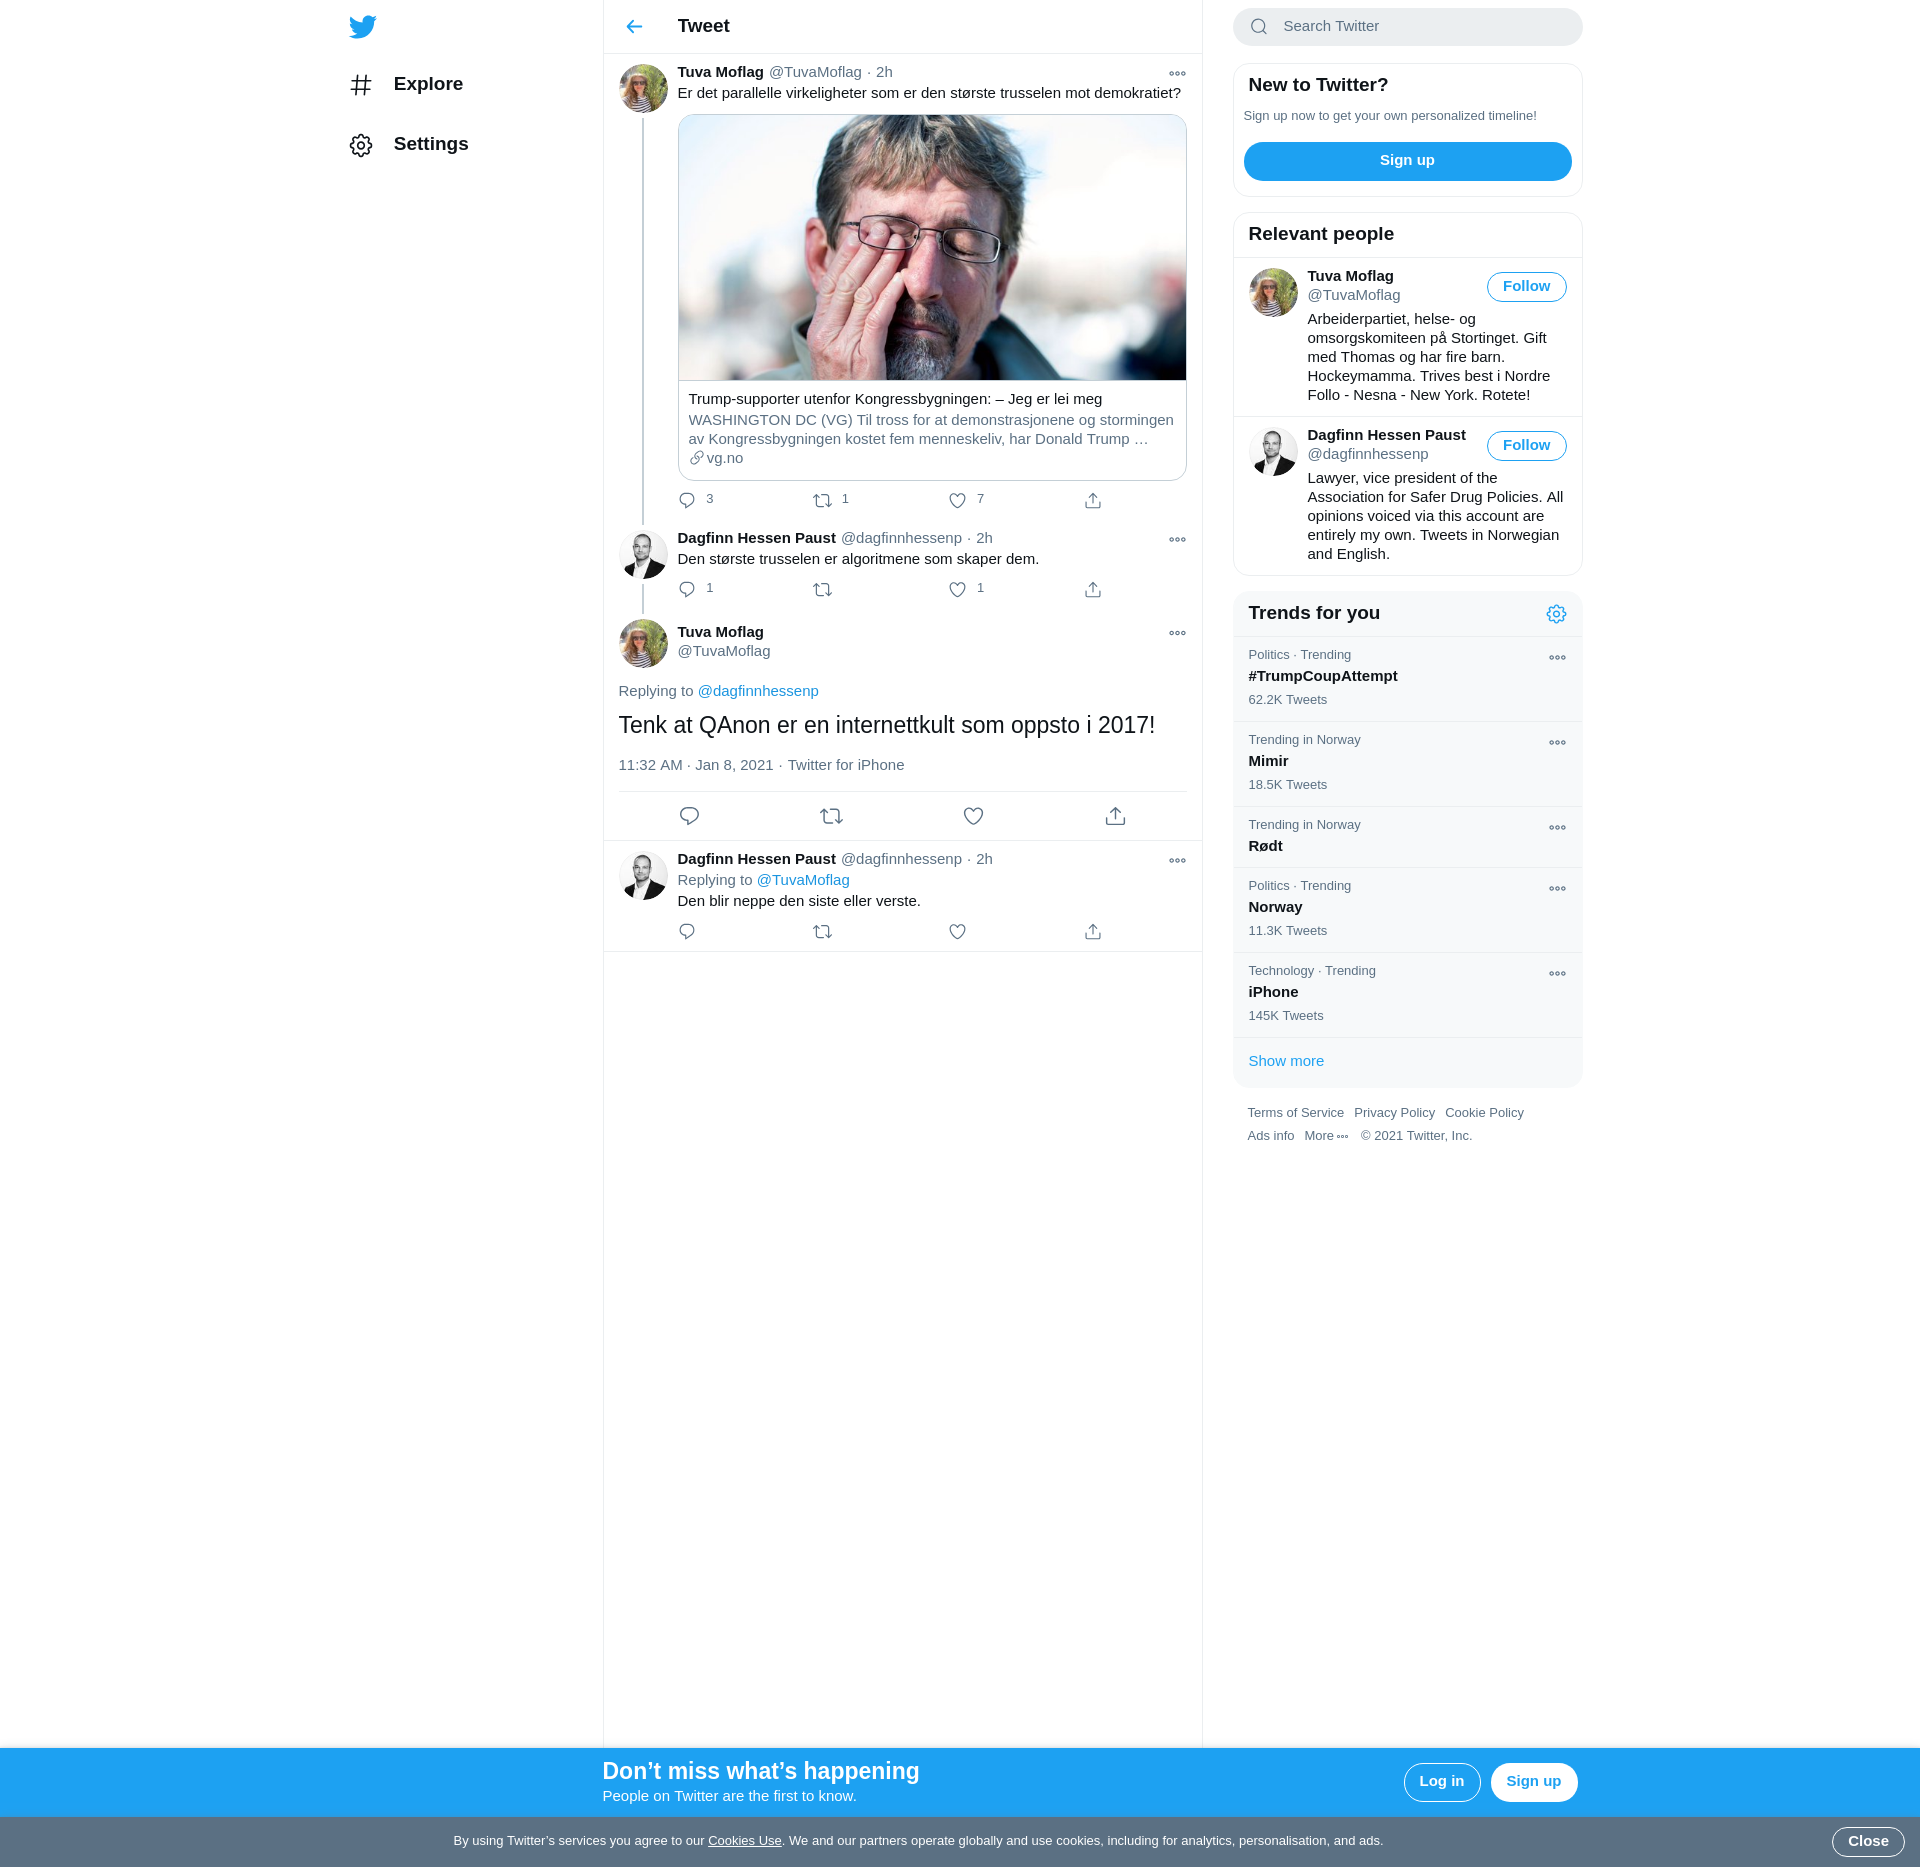This screenshot has height=1867, width=1920.
Task: Expand the More footer menu
Action: 1326,1136
